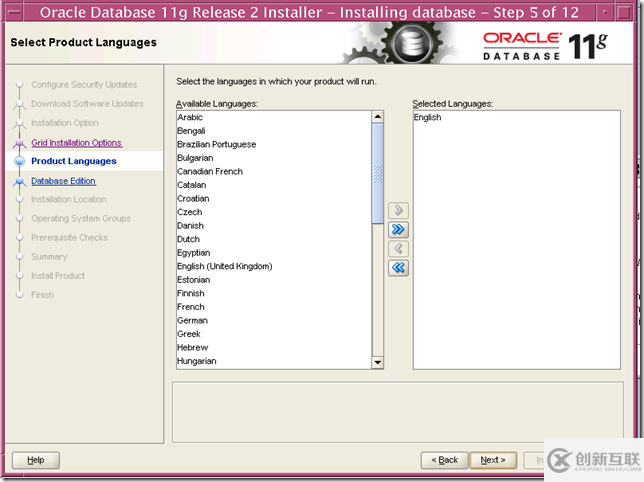Select French in Available Languages
644x482 pixels.
coord(274,307)
